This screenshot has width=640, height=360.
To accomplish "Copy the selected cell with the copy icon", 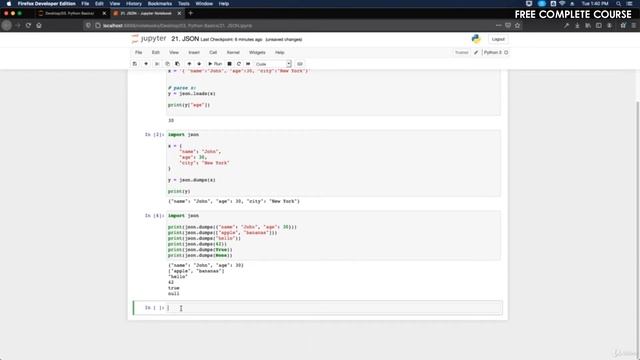I will 167,64.
